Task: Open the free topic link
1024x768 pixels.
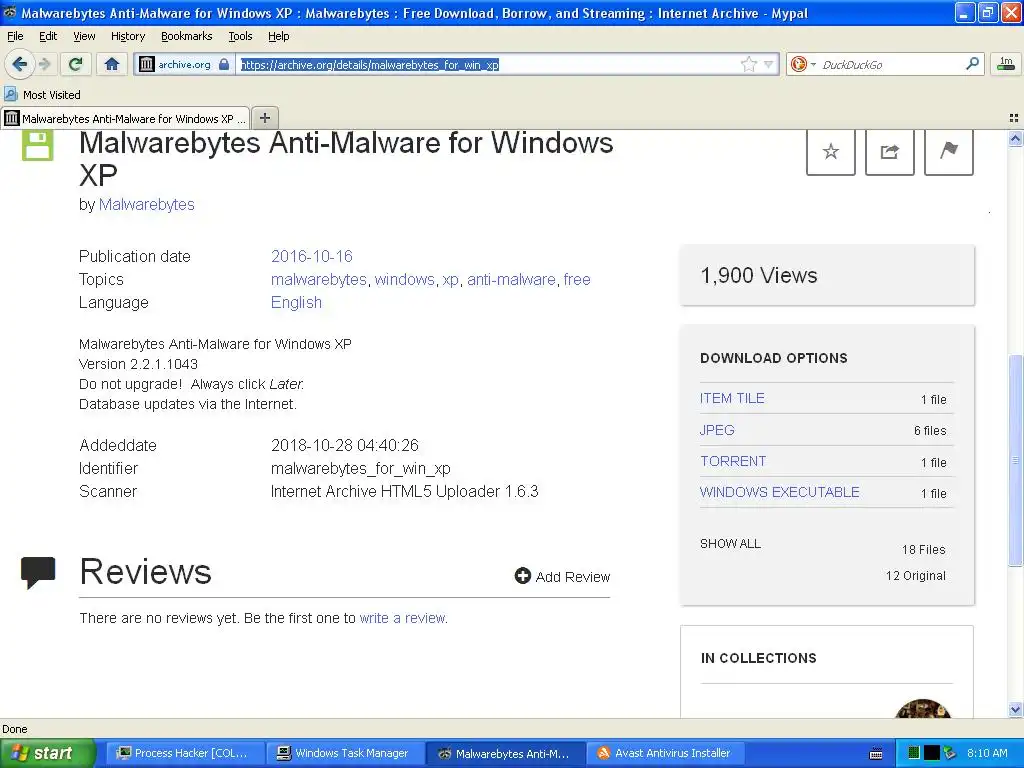Action: pyautogui.click(x=577, y=280)
